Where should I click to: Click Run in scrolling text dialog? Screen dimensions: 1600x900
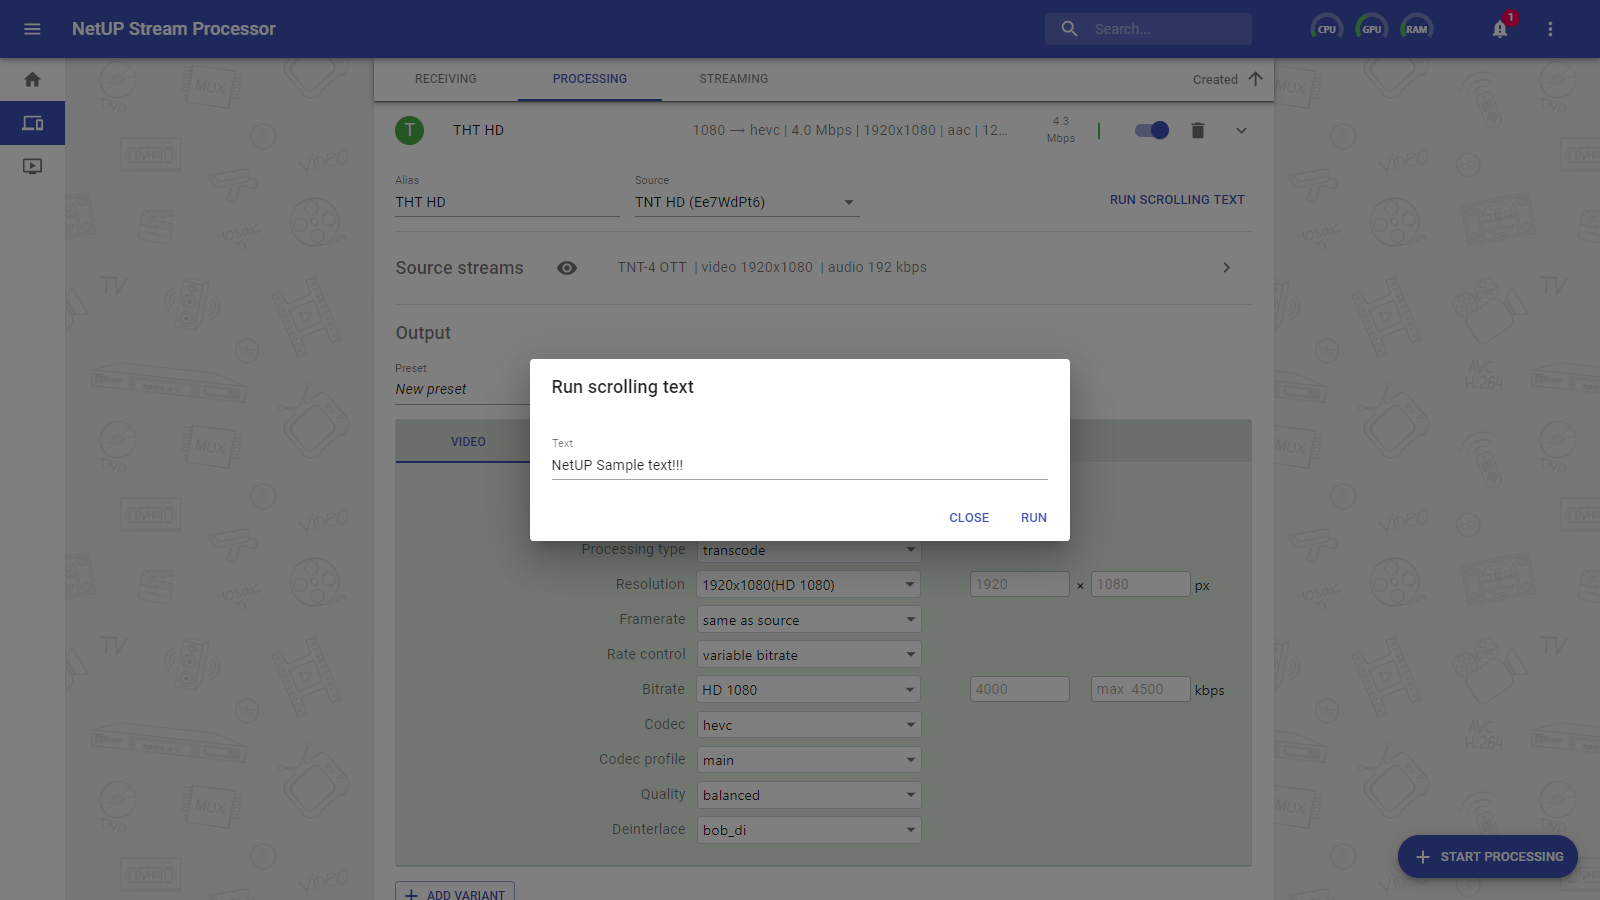(x=1034, y=517)
